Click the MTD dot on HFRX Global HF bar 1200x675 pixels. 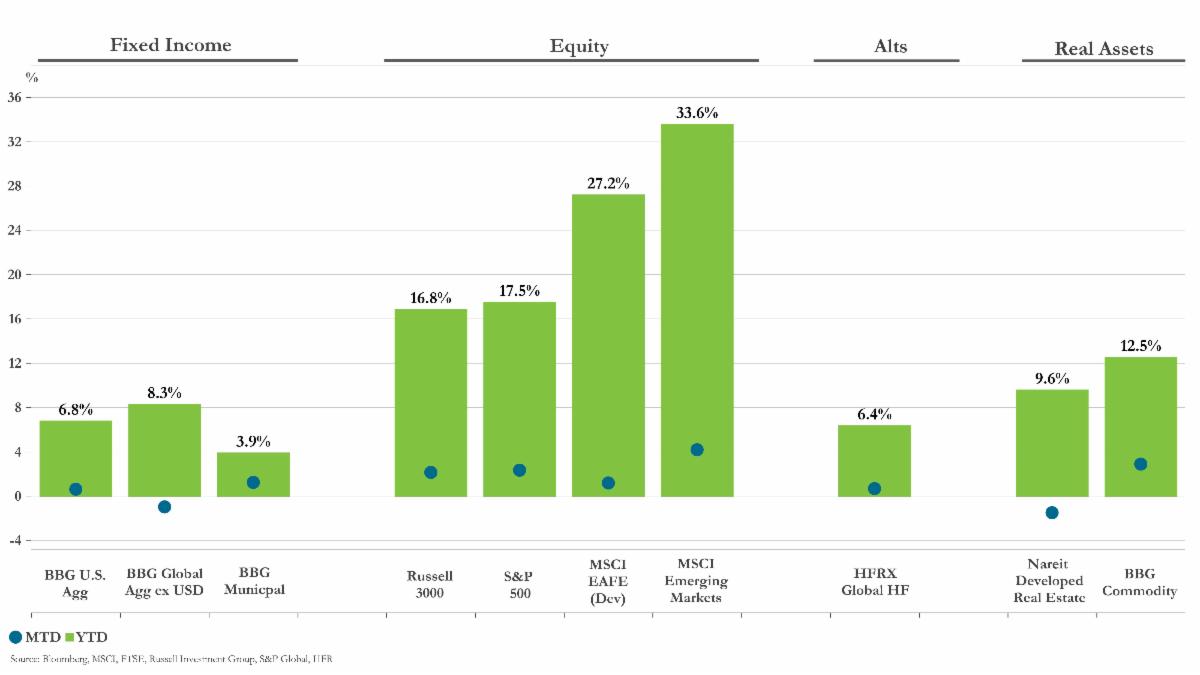[874, 489]
